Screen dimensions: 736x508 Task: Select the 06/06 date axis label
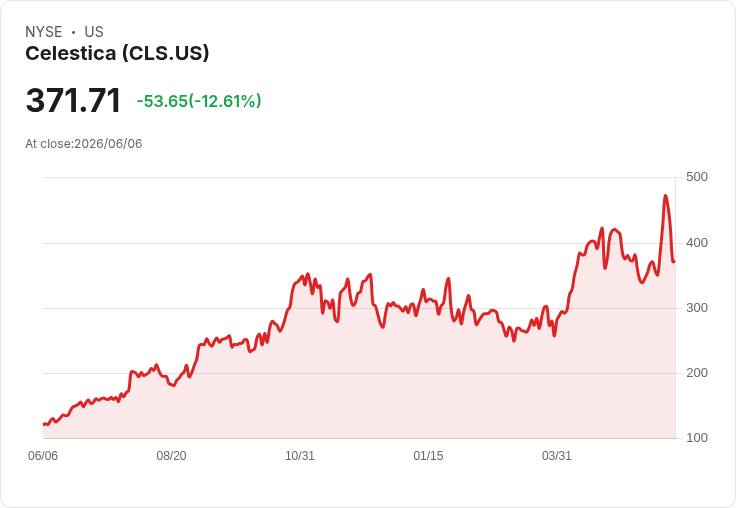(43, 456)
